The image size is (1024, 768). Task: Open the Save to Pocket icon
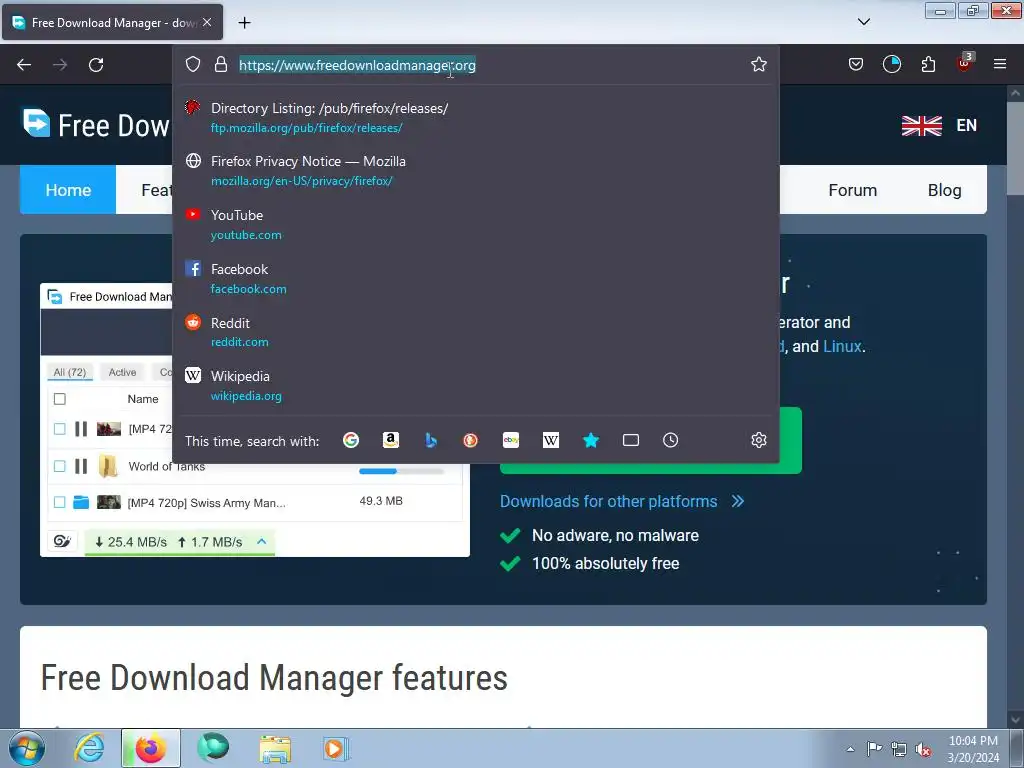[x=856, y=64]
